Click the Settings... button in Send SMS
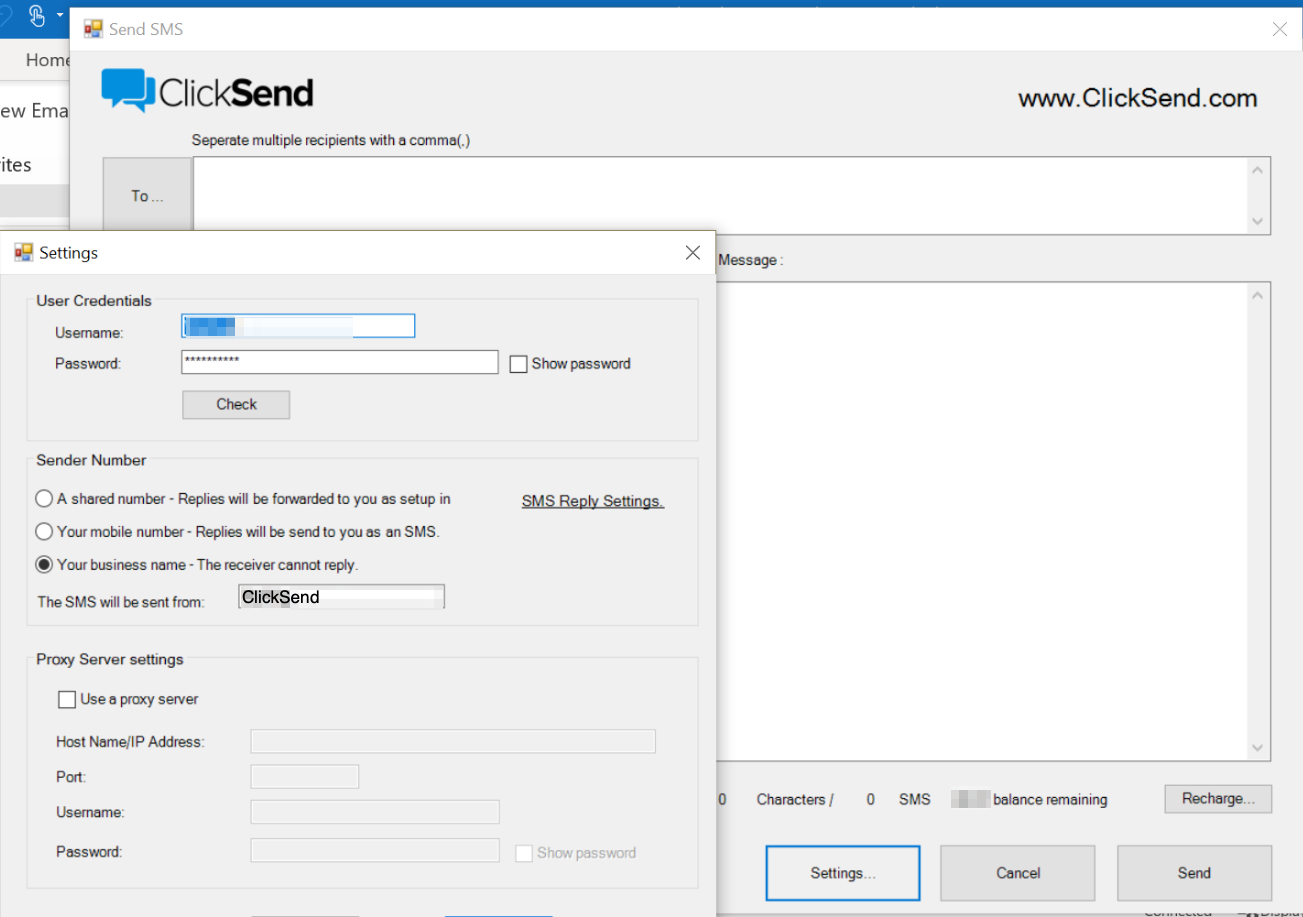Image resolution: width=1303 pixels, height=917 pixels. pos(843,873)
